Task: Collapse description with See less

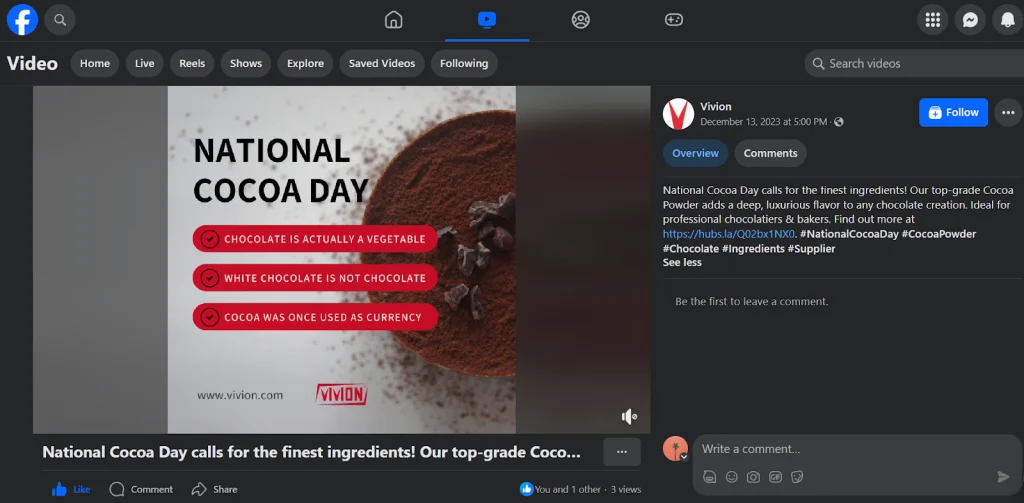Action: [x=682, y=262]
